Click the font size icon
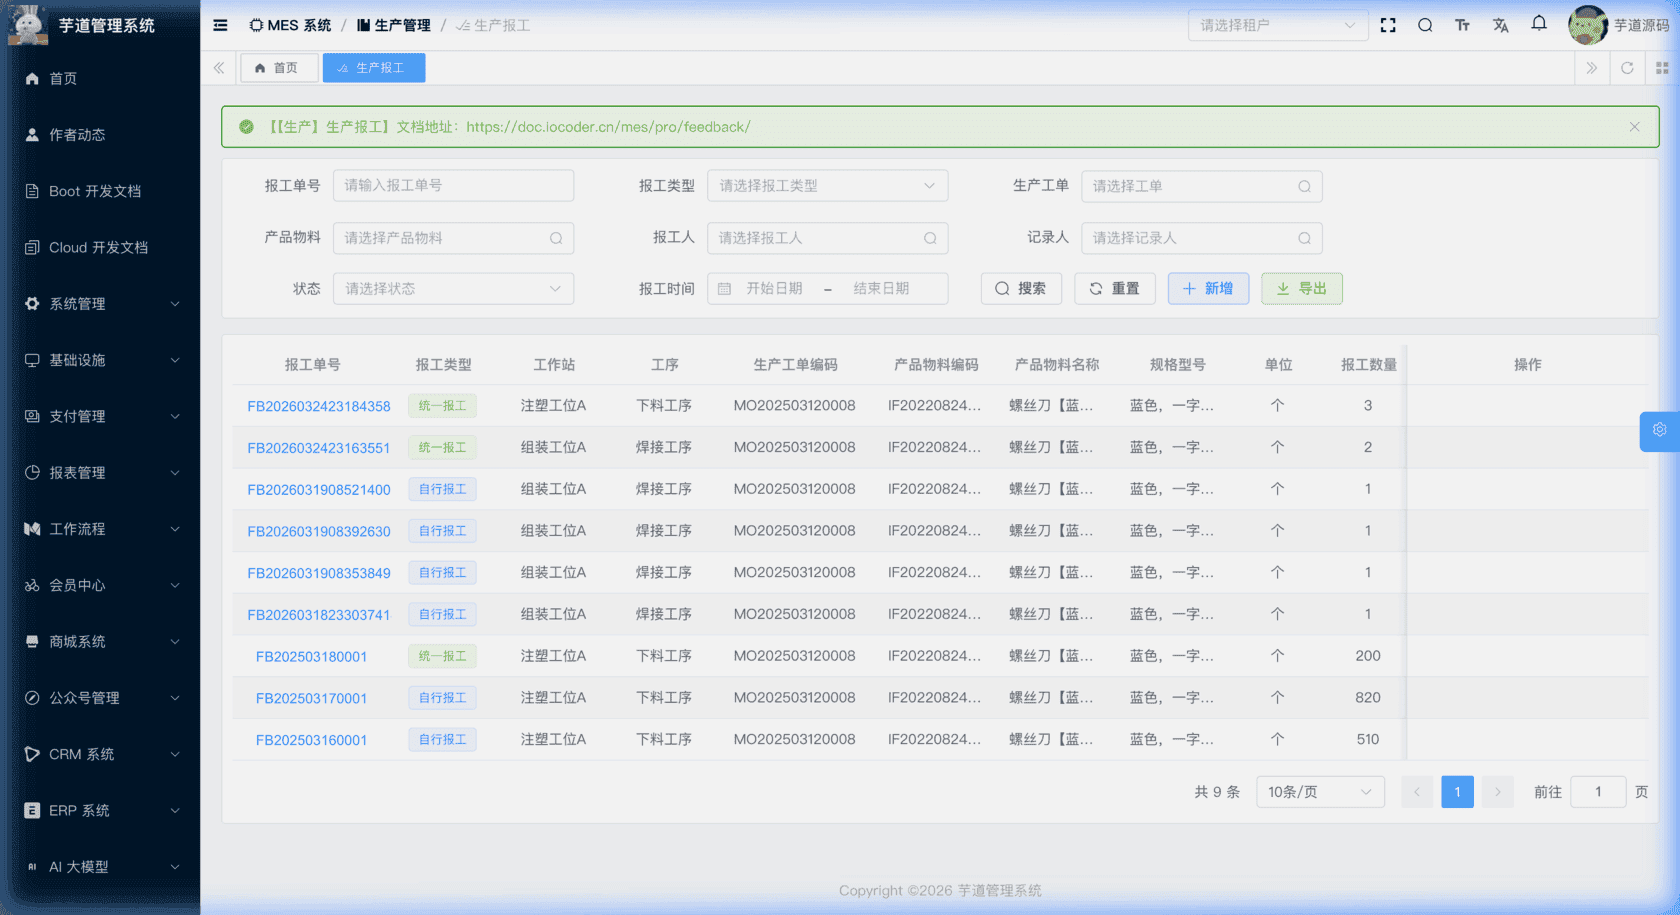The image size is (1680, 915). [1462, 25]
